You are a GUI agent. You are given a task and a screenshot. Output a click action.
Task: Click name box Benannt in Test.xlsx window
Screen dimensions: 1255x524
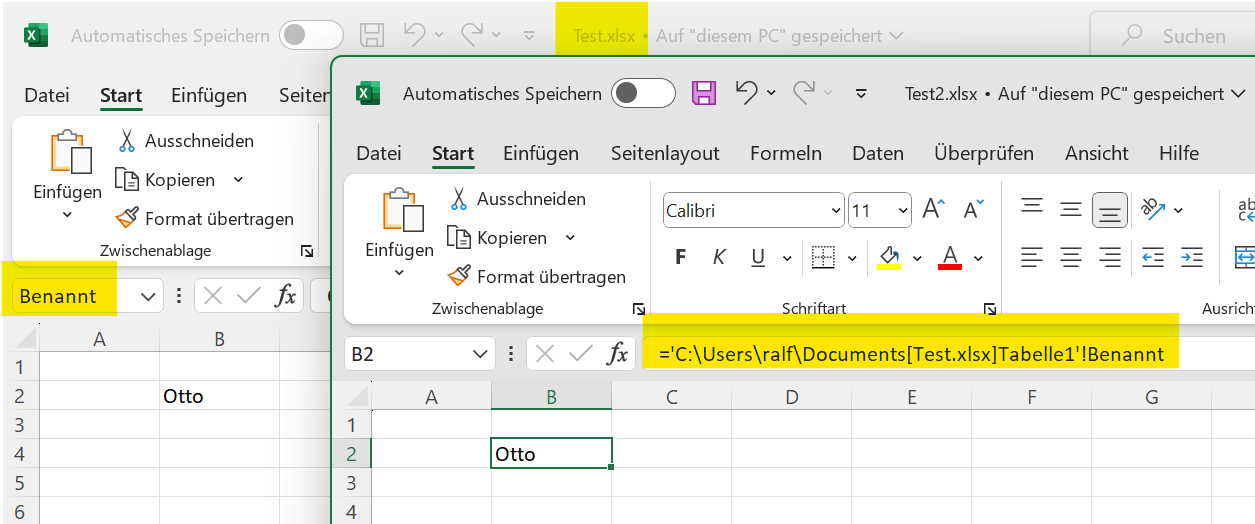(x=74, y=296)
